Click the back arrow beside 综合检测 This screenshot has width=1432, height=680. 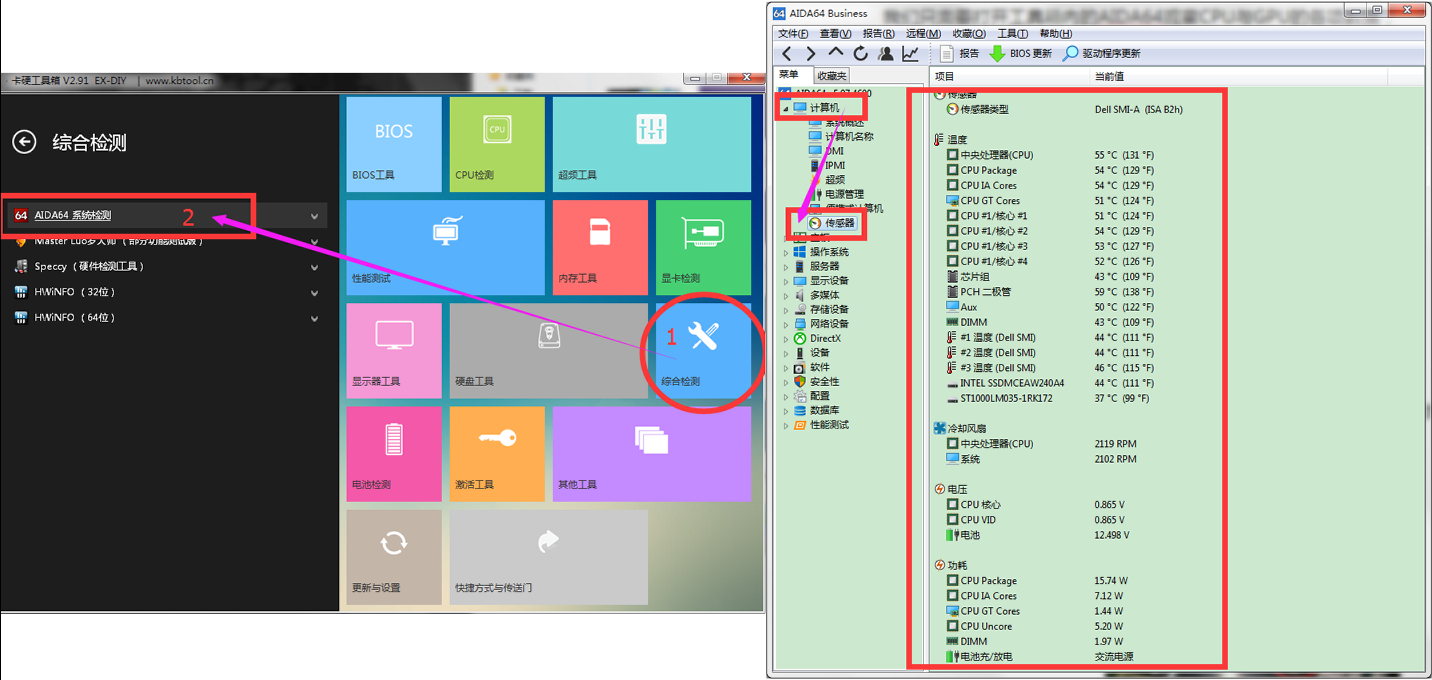pyautogui.click(x=24, y=142)
